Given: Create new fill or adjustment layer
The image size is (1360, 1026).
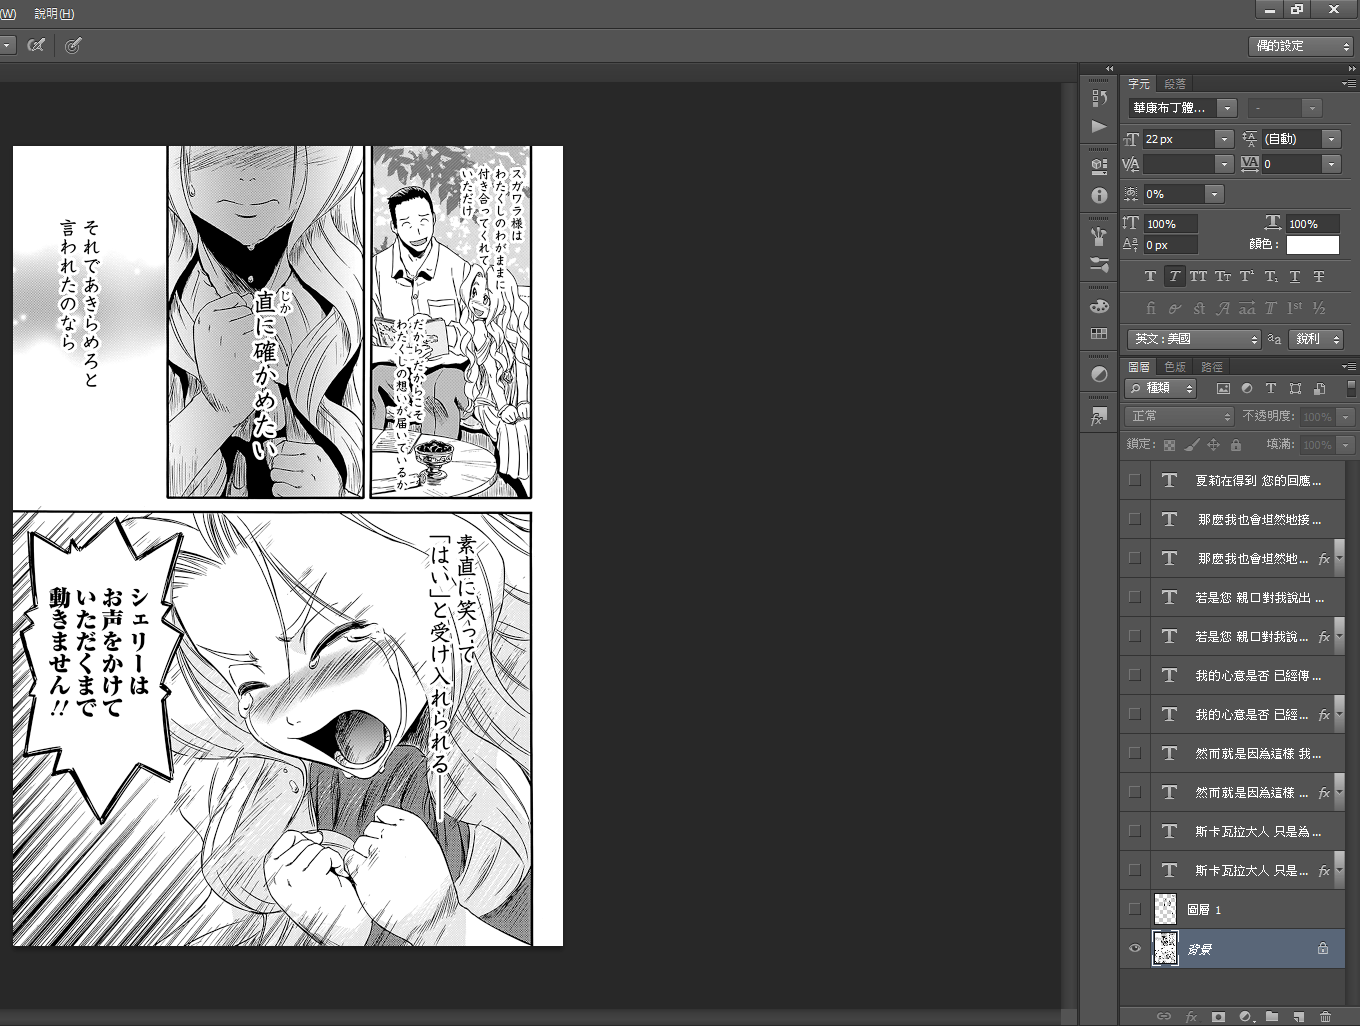Looking at the screenshot, I should click(1246, 1016).
